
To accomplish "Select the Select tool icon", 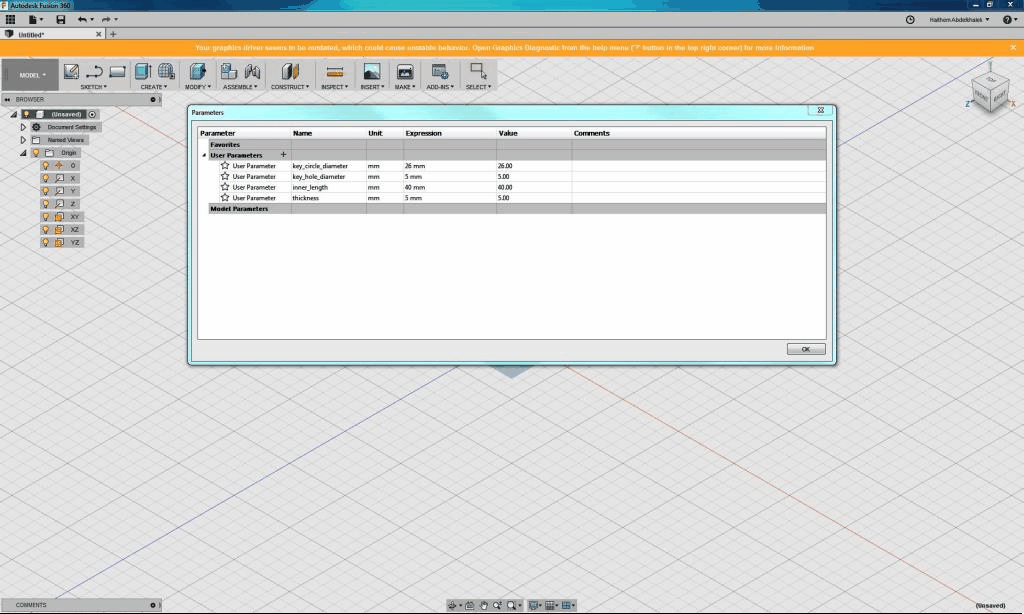I will [x=478, y=72].
